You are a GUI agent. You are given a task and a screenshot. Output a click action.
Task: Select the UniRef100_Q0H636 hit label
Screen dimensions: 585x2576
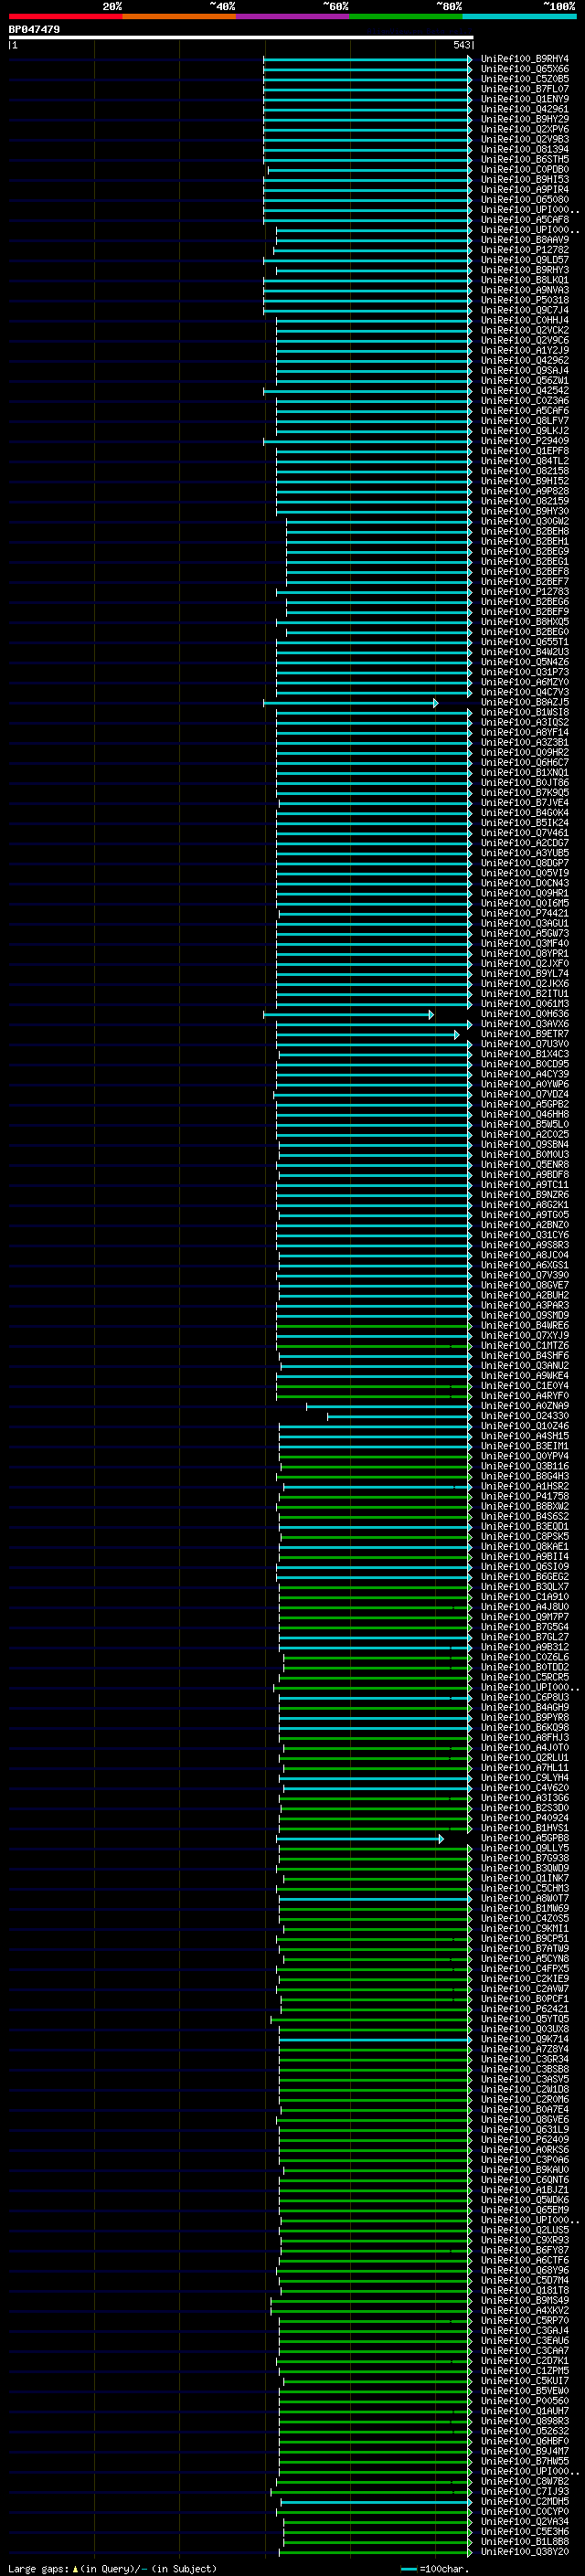pyautogui.click(x=524, y=1014)
